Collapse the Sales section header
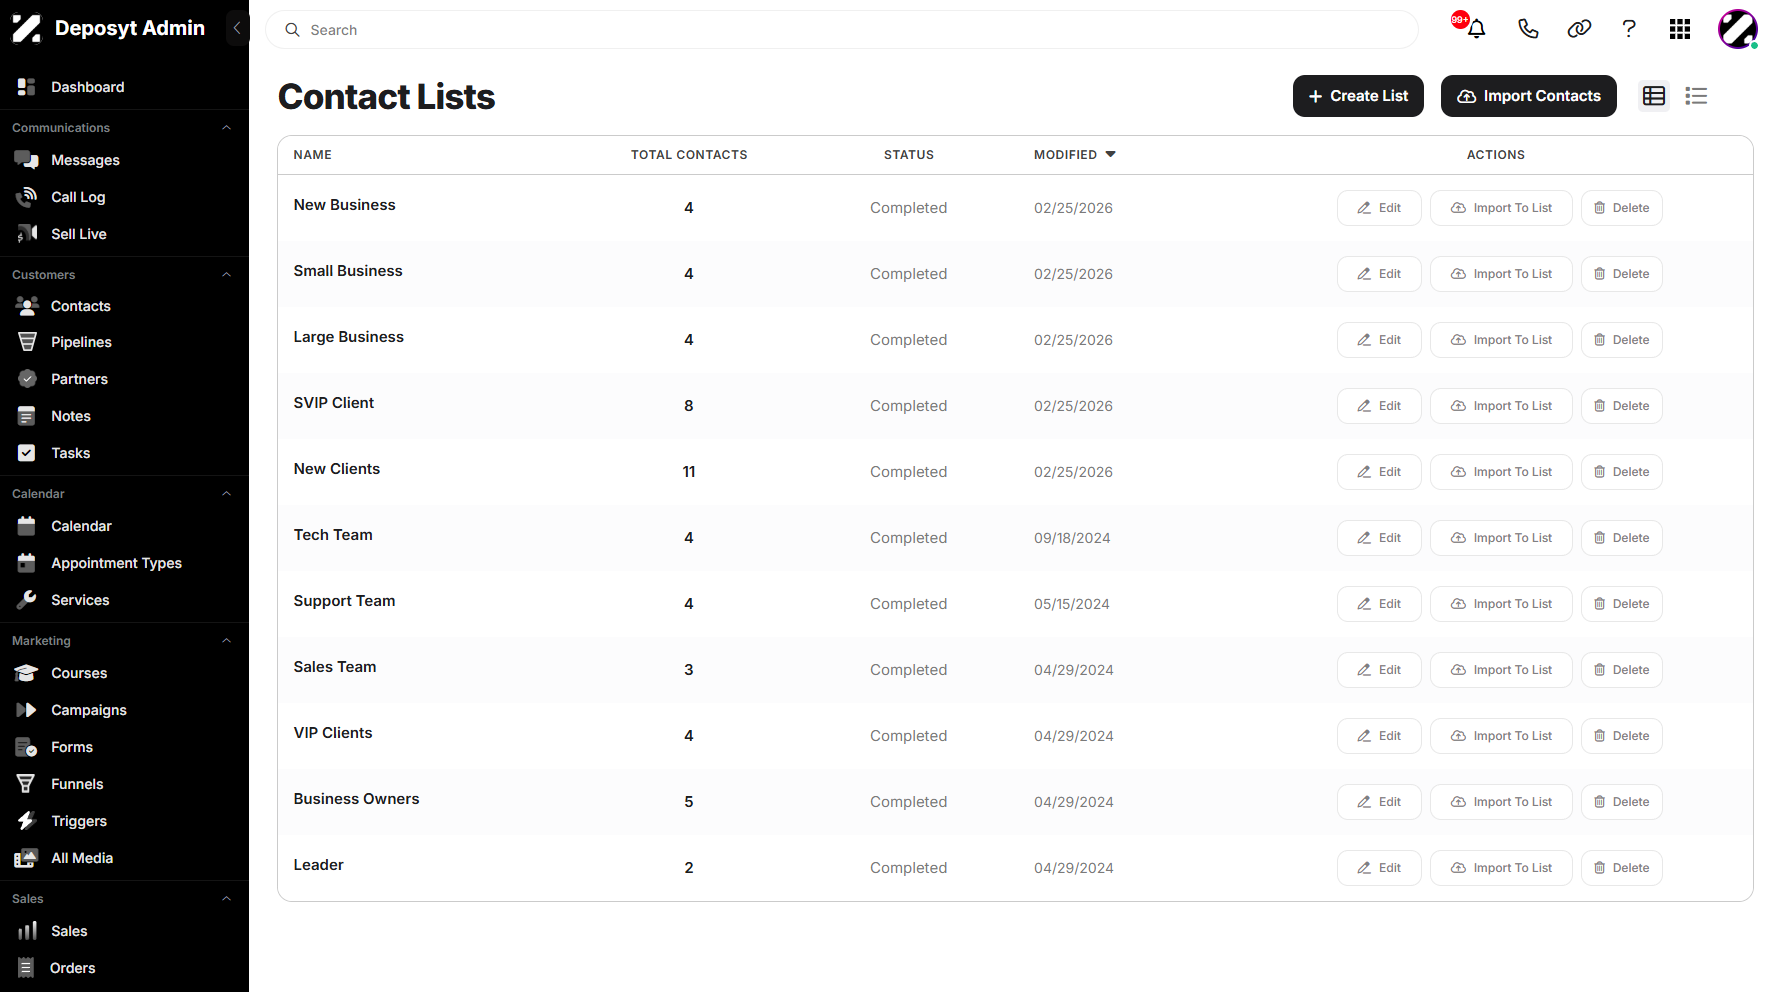 pos(226,899)
